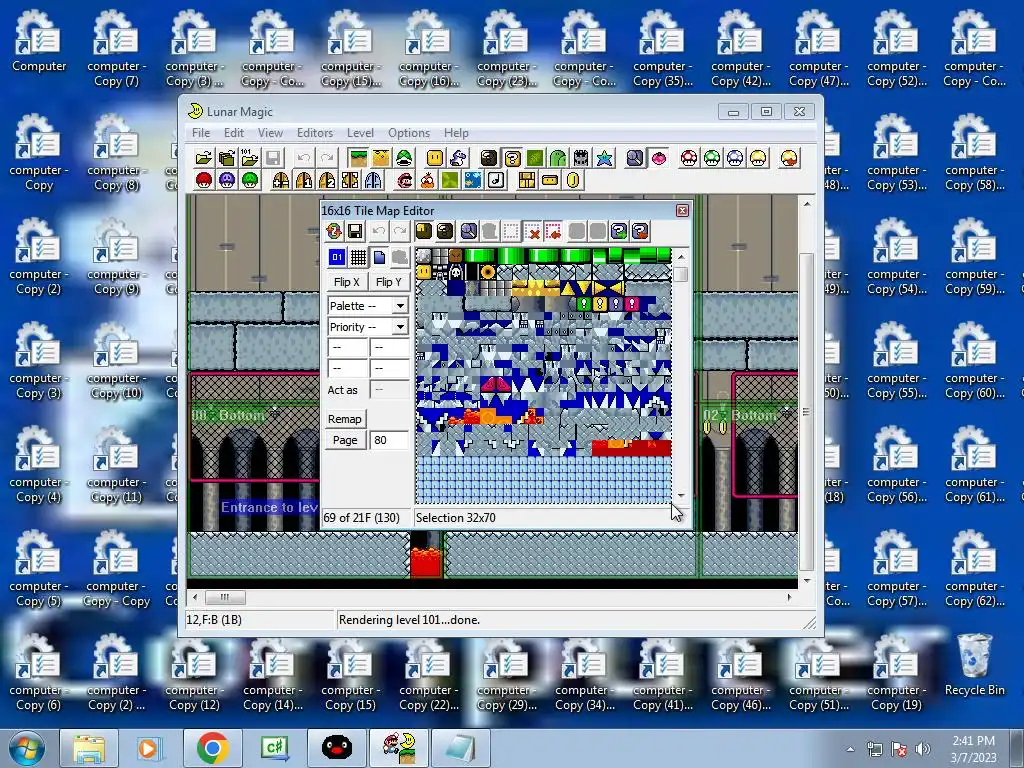This screenshot has width=1024, height=768.
Task: Select the yellow smiley block tile in tile map
Action: 424,272
